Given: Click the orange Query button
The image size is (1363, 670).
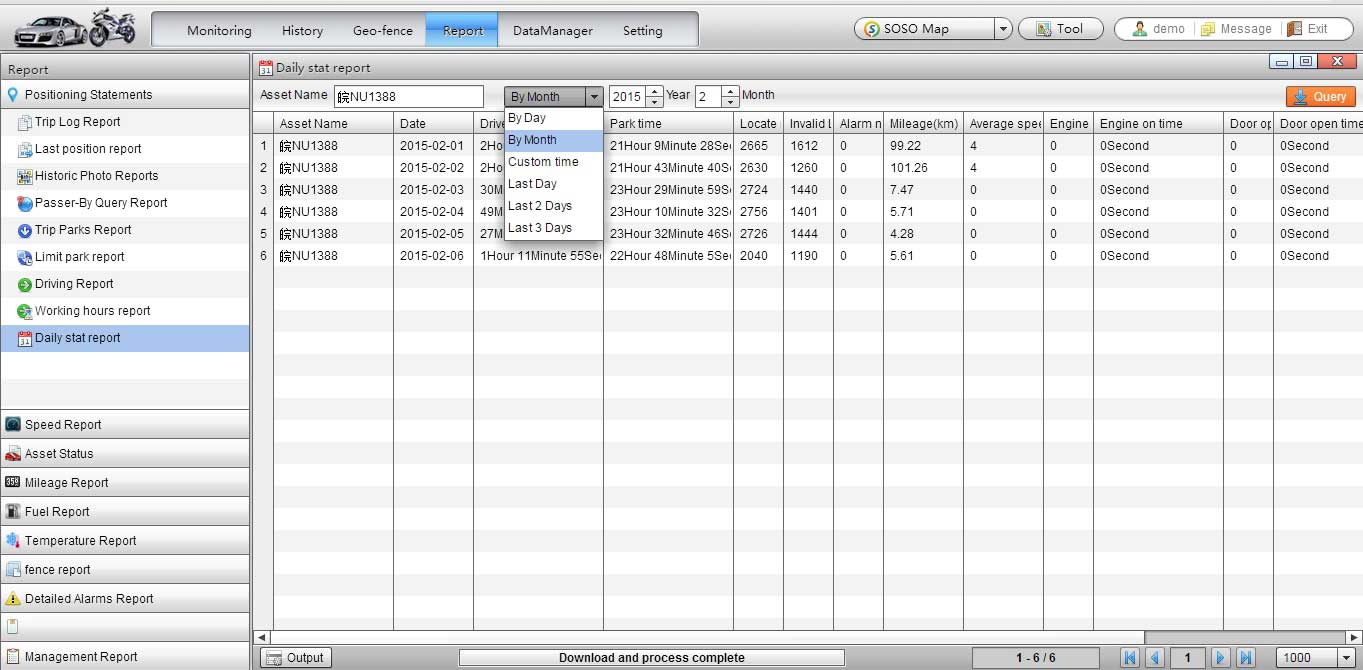Looking at the screenshot, I should (1320, 97).
